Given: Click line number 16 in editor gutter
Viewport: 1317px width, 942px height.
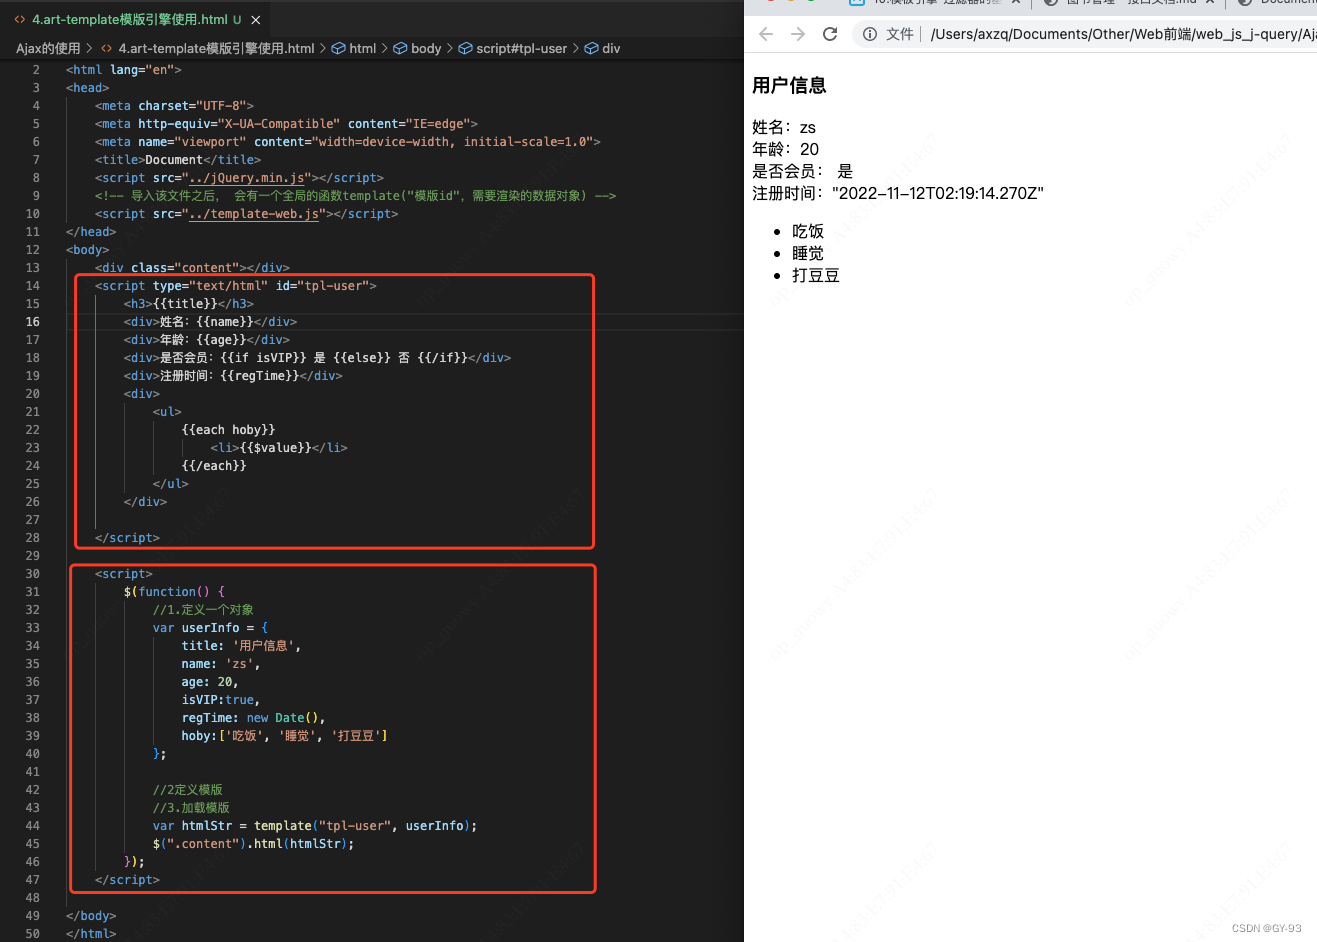Looking at the screenshot, I should tap(33, 322).
